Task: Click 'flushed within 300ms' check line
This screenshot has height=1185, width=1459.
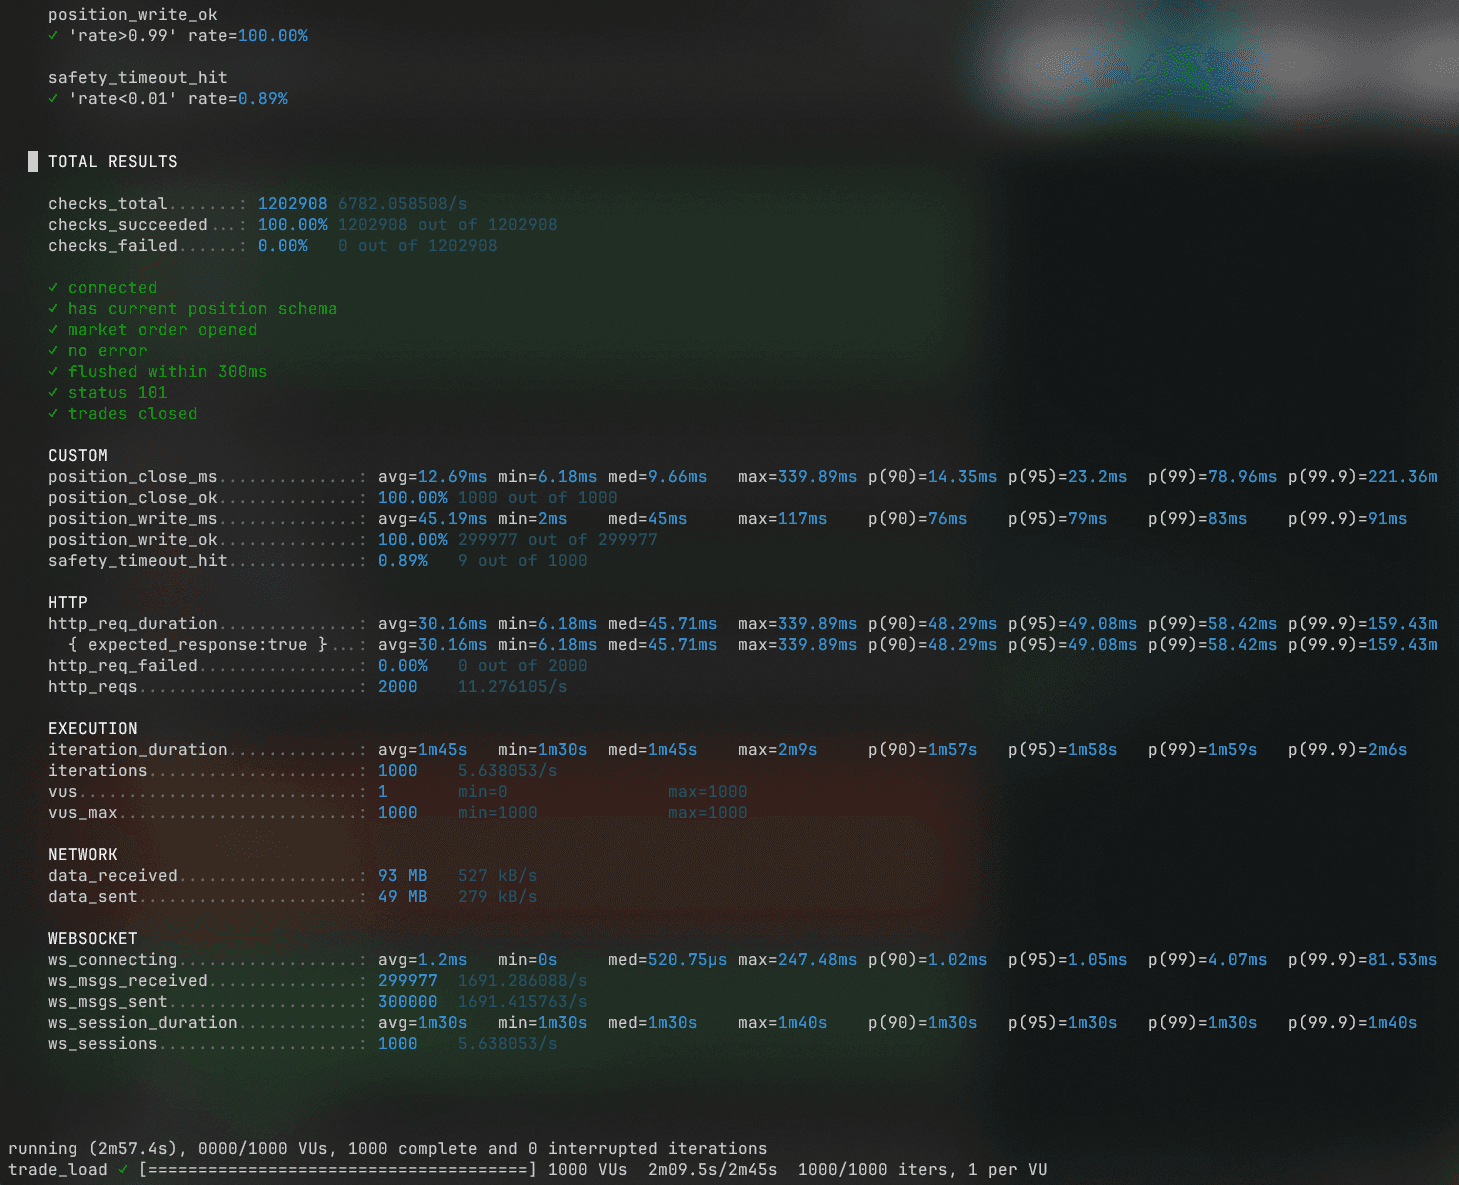Action: point(158,372)
